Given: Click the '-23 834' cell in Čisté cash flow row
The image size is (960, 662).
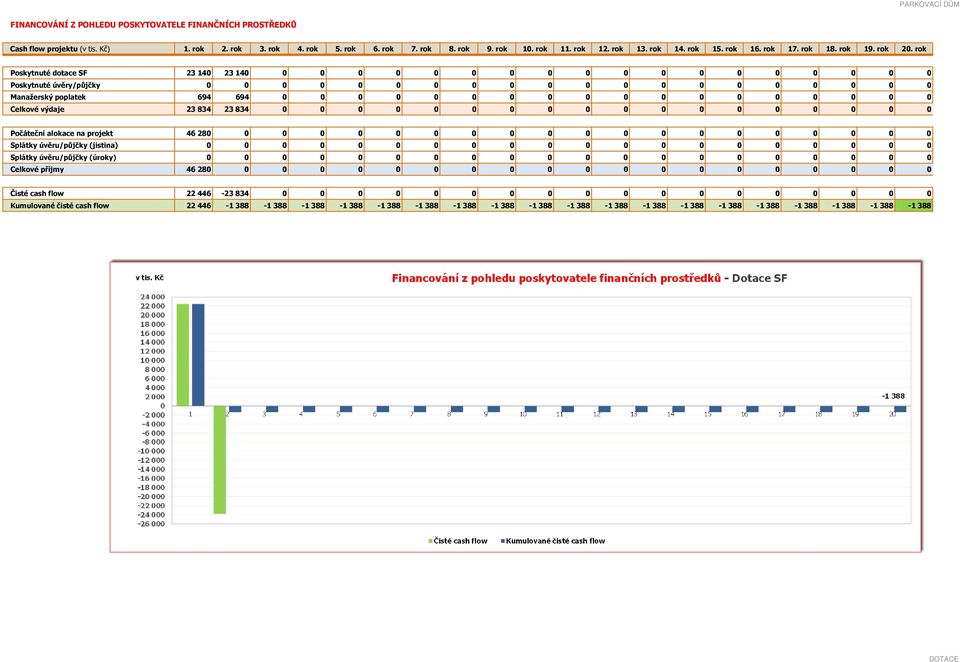Looking at the screenshot, I should [x=235, y=194].
